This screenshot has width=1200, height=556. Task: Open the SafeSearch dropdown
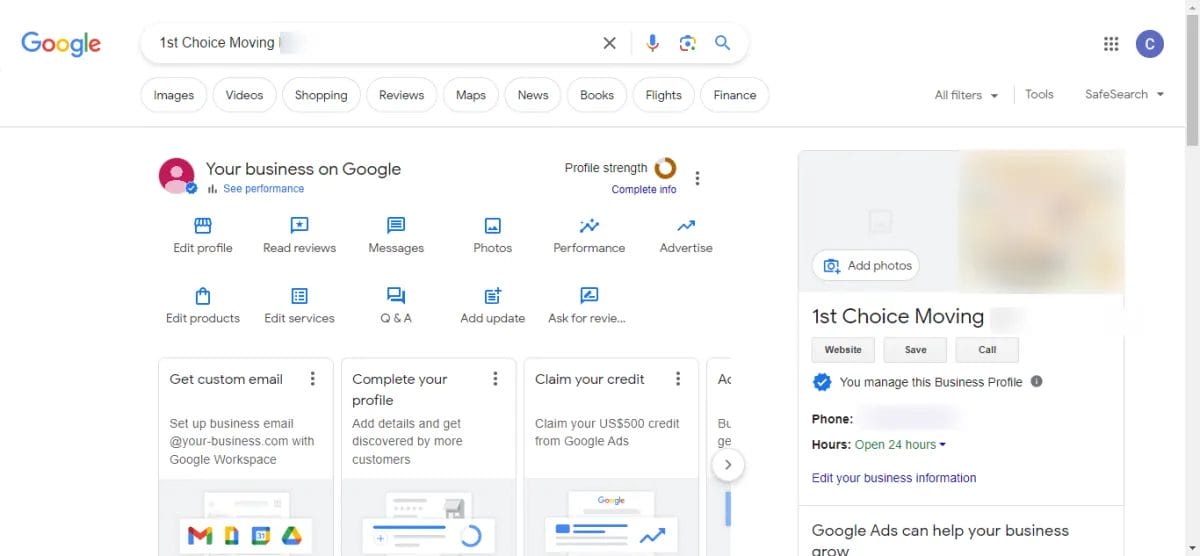pos(1124,94)
